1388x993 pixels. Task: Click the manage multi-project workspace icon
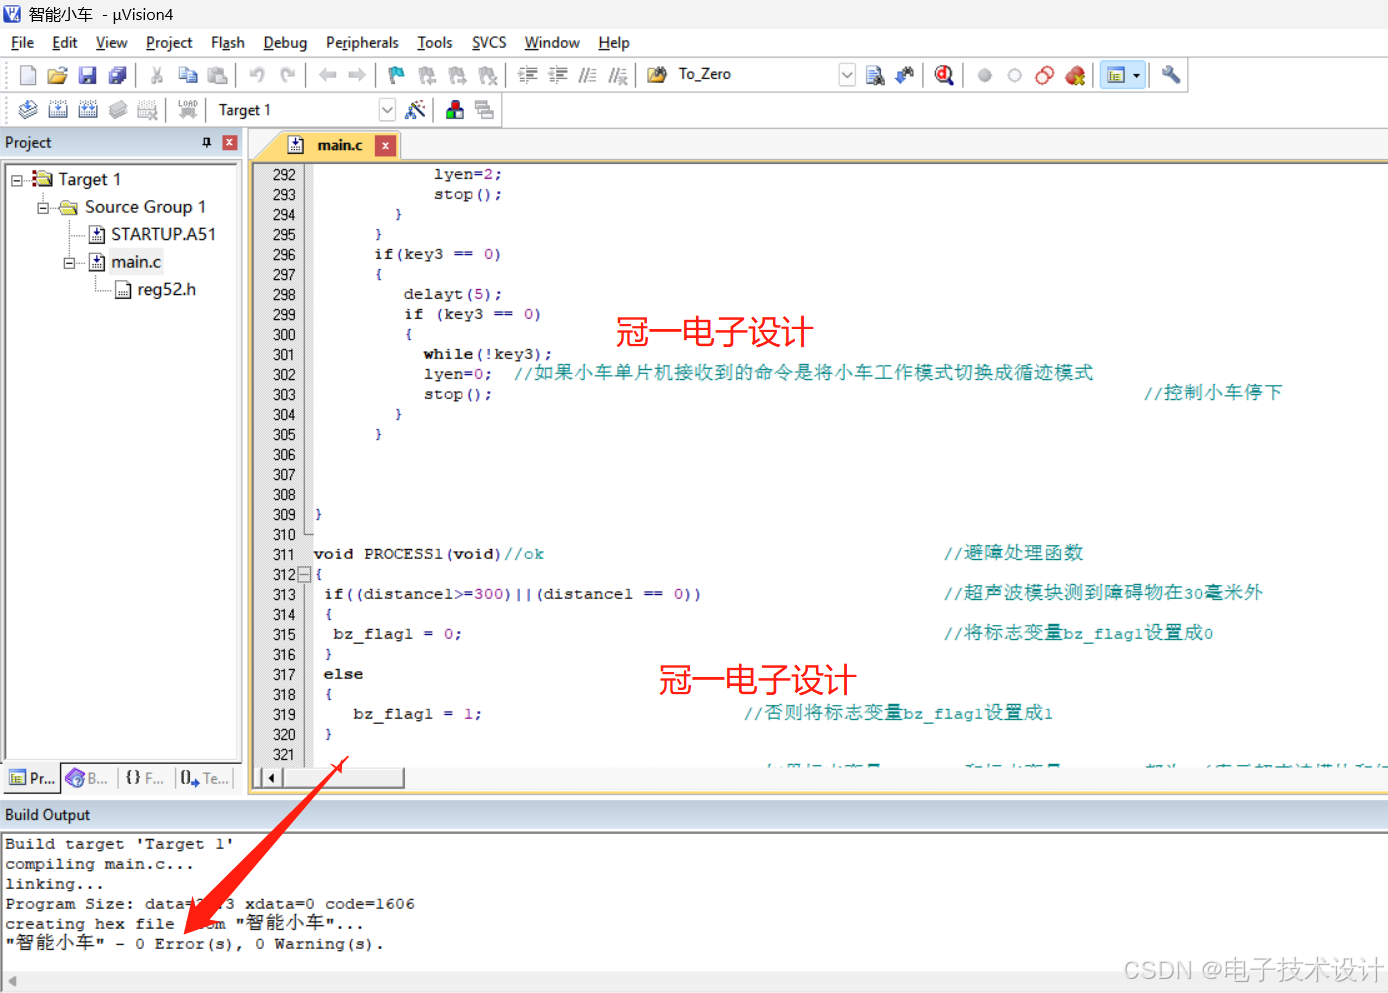click(485, 110)
